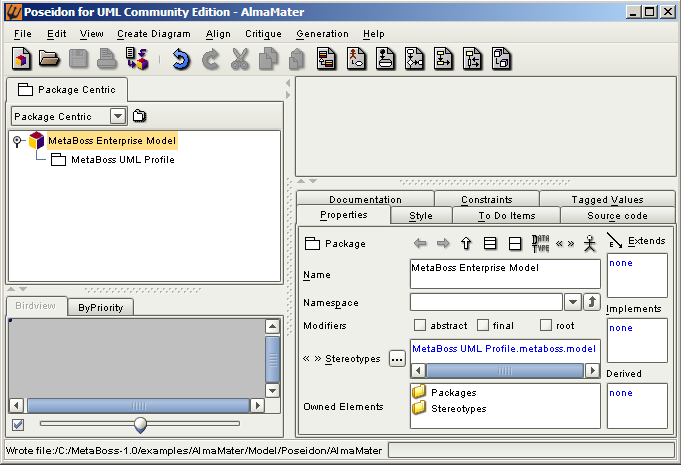Viewport: 681px width, 465px height.
Task: Select MetaBoss UML Profile tree item
Action: click(122, 160)
